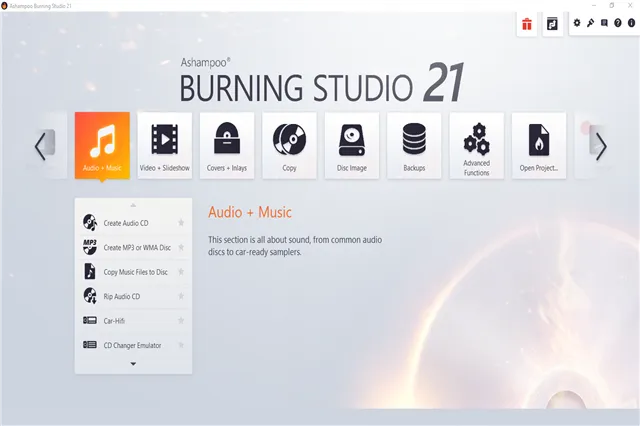Toggle favorite star for Create MP3 or WMA Disc
The width and height of the screenshot is (640, 426).
(x=181, y=247)
